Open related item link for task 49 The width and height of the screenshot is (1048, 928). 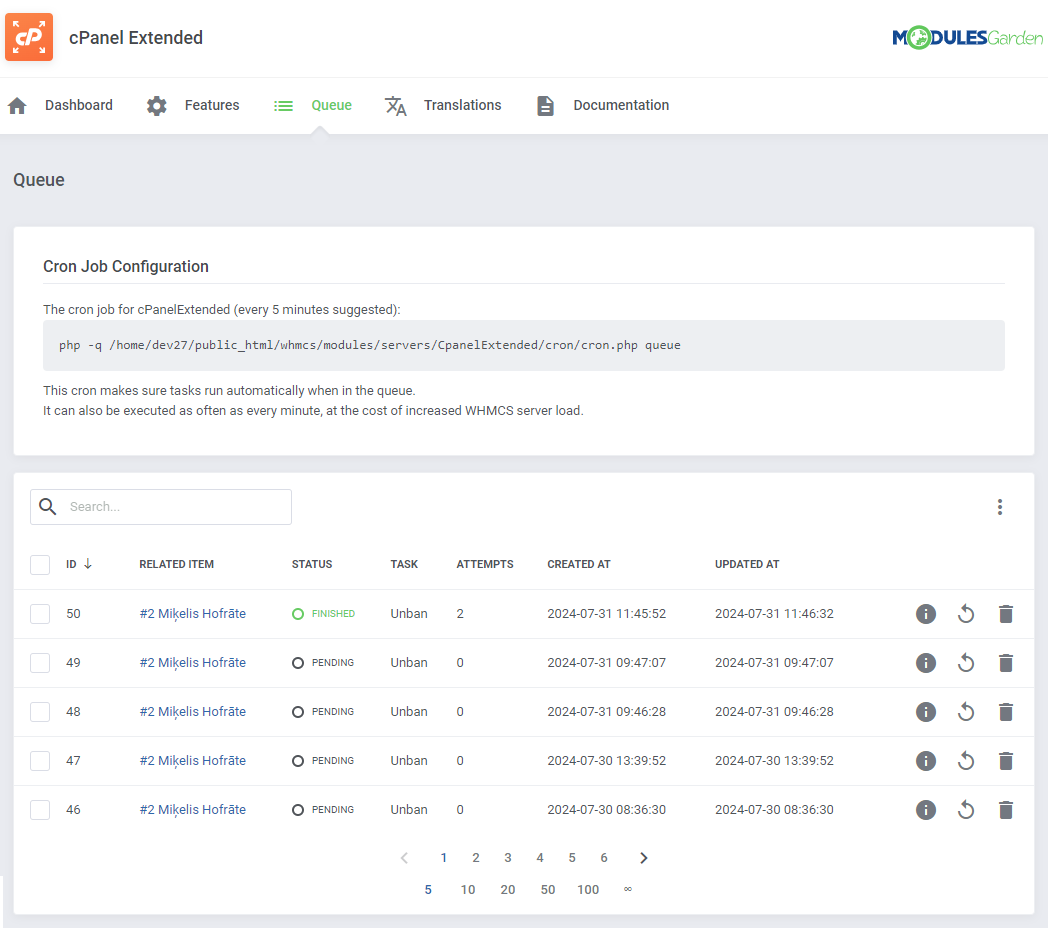[x=192, y=663]
